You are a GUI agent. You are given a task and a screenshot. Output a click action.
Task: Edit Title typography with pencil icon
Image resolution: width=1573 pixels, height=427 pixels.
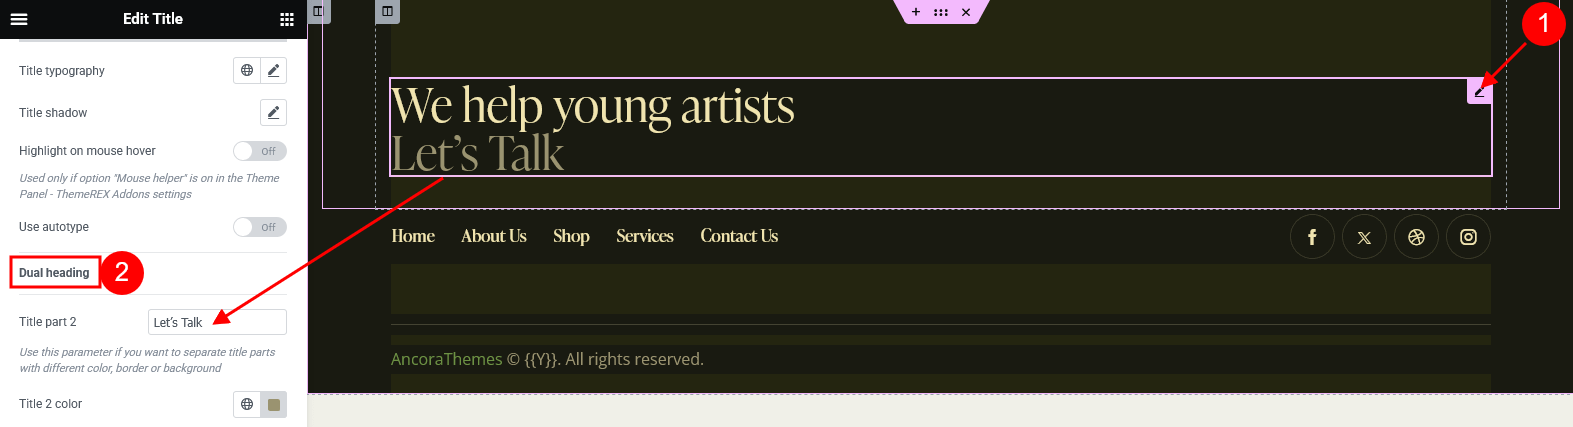tap(273, 71)
